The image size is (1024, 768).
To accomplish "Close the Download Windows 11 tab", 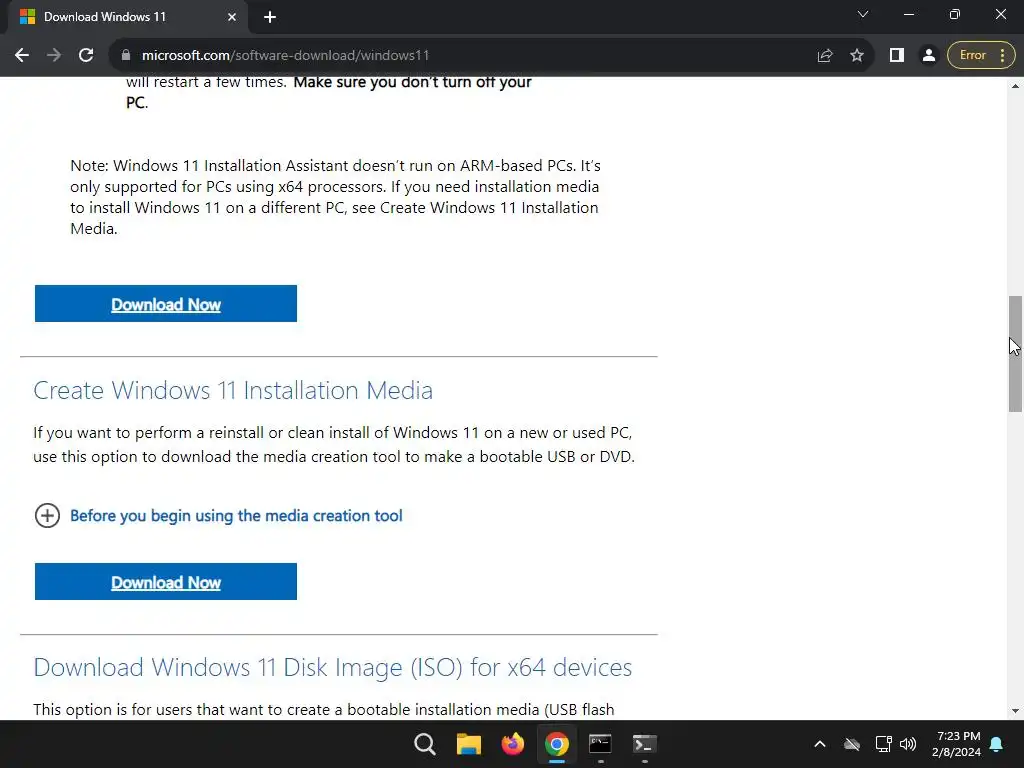I will click(232, 17).
